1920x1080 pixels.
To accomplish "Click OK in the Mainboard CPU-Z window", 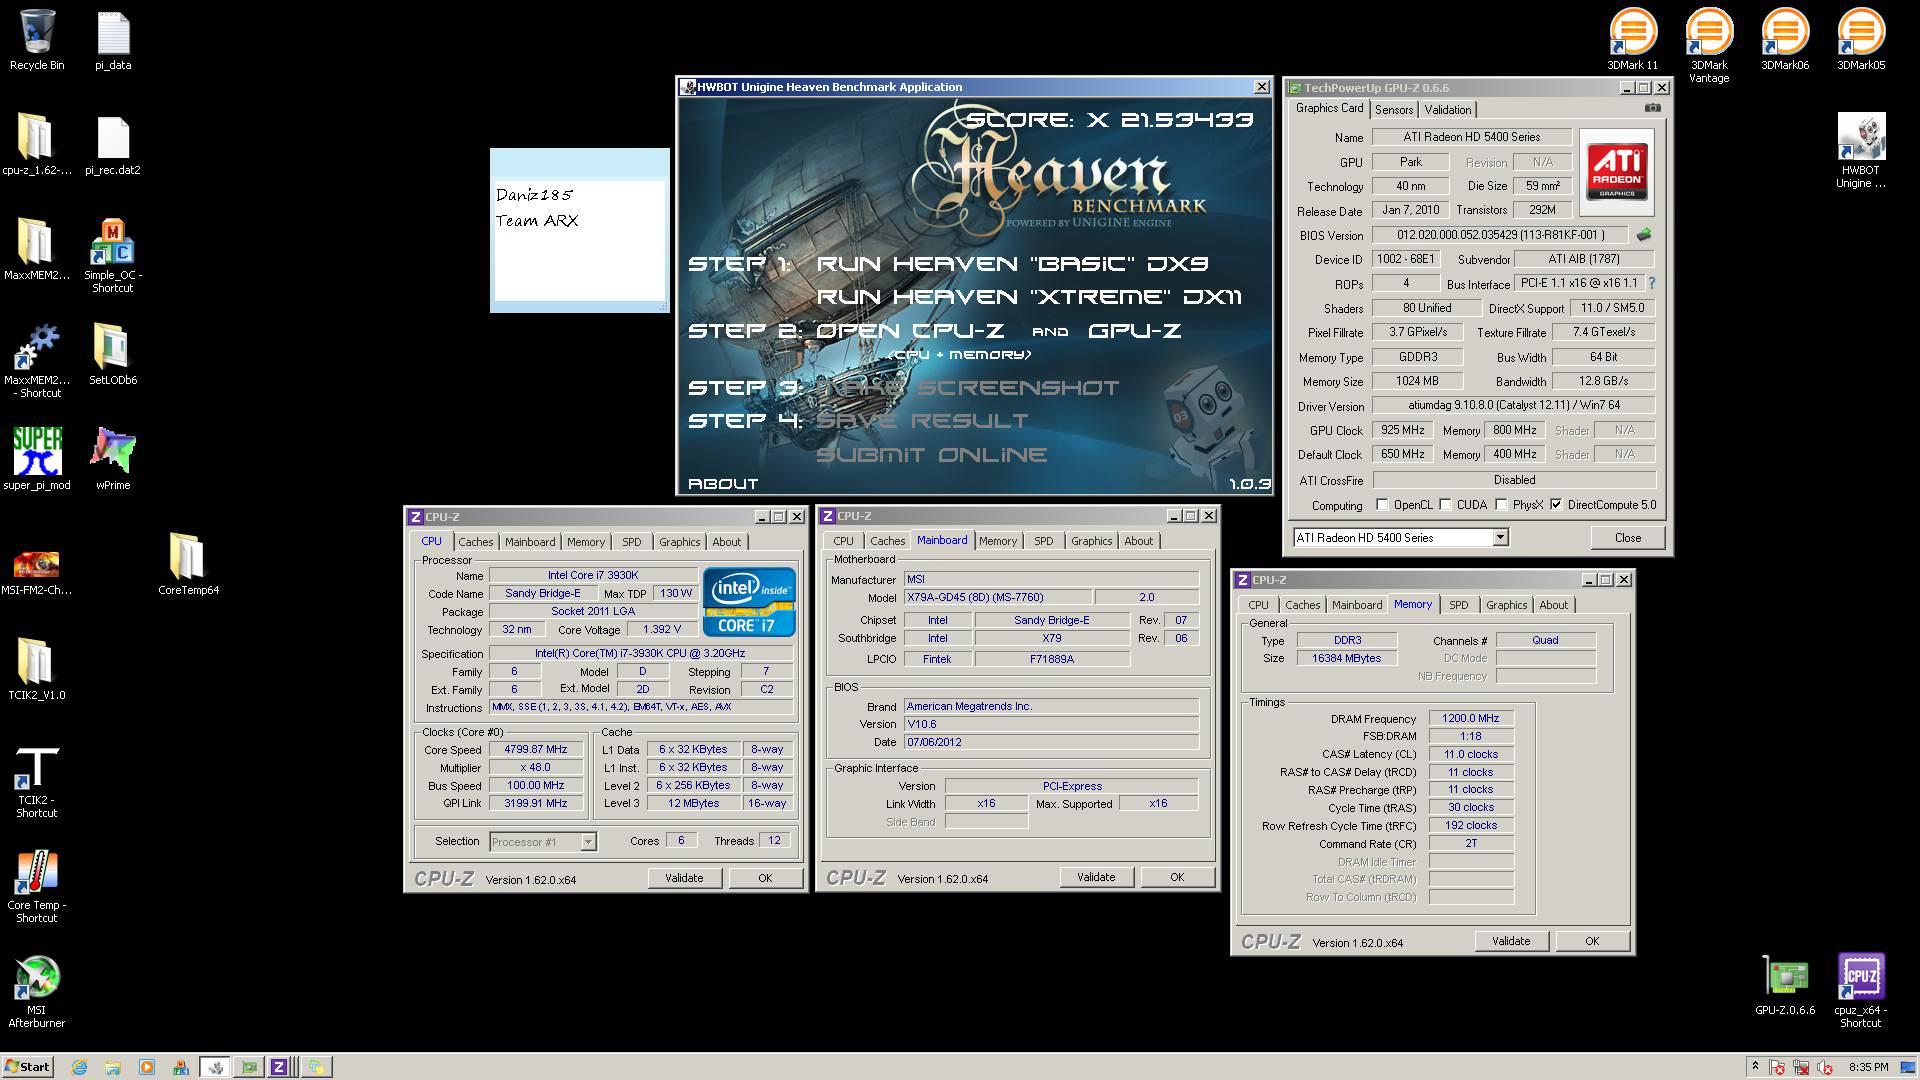I will point(1177,877).
